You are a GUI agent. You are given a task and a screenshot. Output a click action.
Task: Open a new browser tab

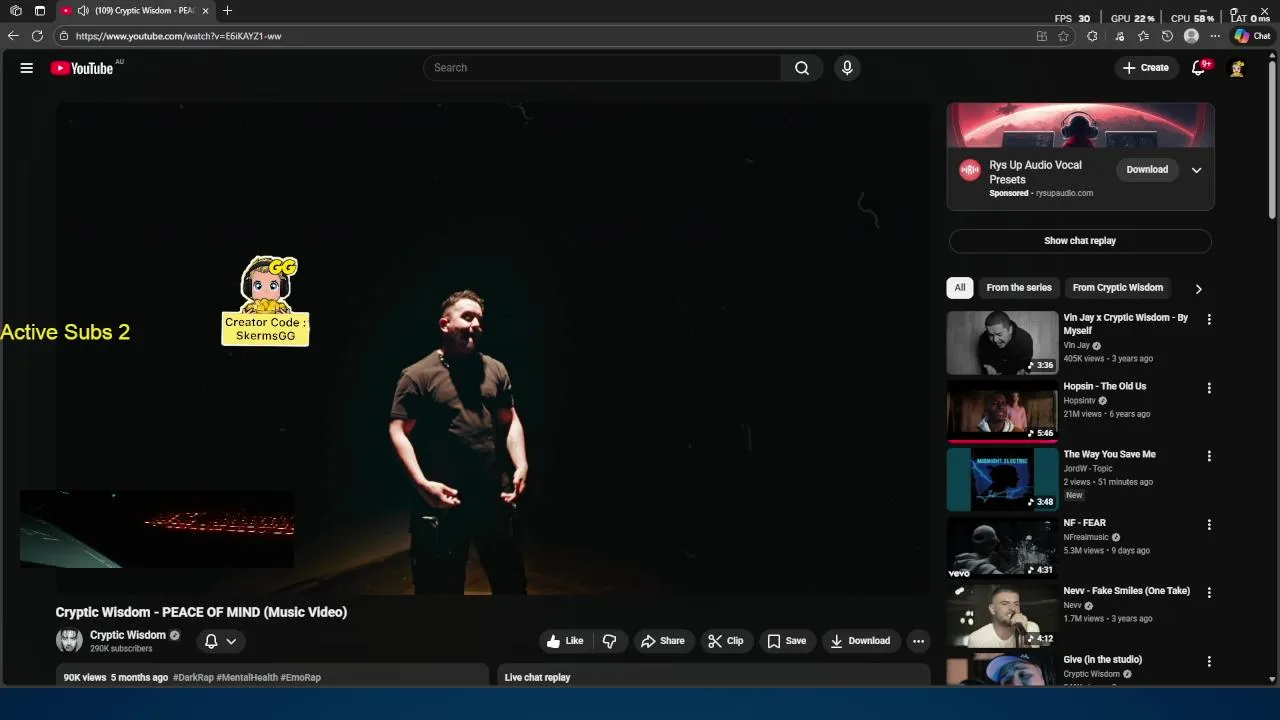[228, 10]
